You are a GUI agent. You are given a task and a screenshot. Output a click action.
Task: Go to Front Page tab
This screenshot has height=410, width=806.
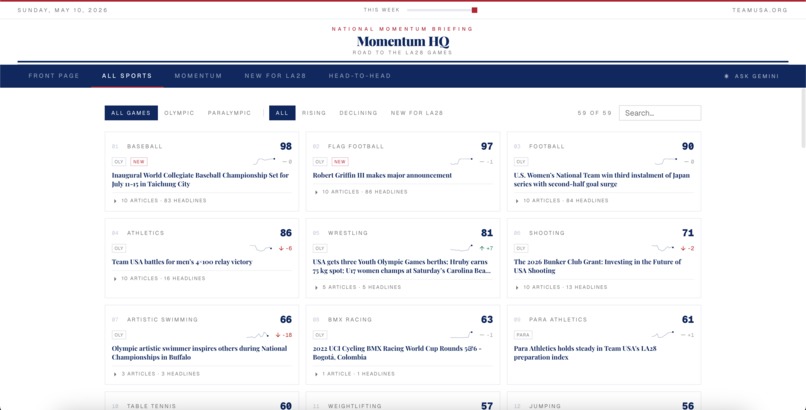[54, 76]
